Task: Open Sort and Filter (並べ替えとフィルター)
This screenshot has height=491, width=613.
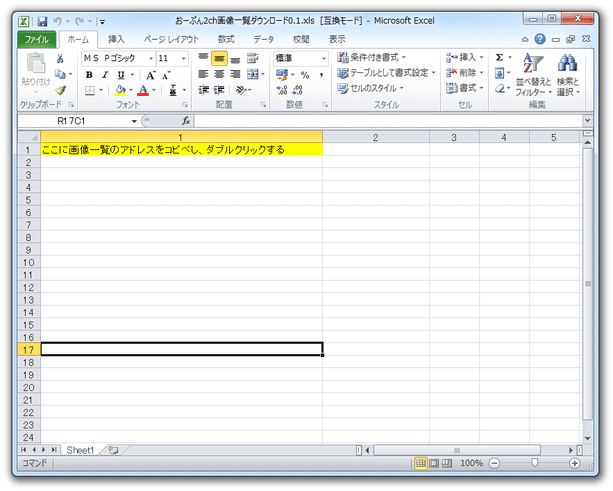Action: [533, 75]
